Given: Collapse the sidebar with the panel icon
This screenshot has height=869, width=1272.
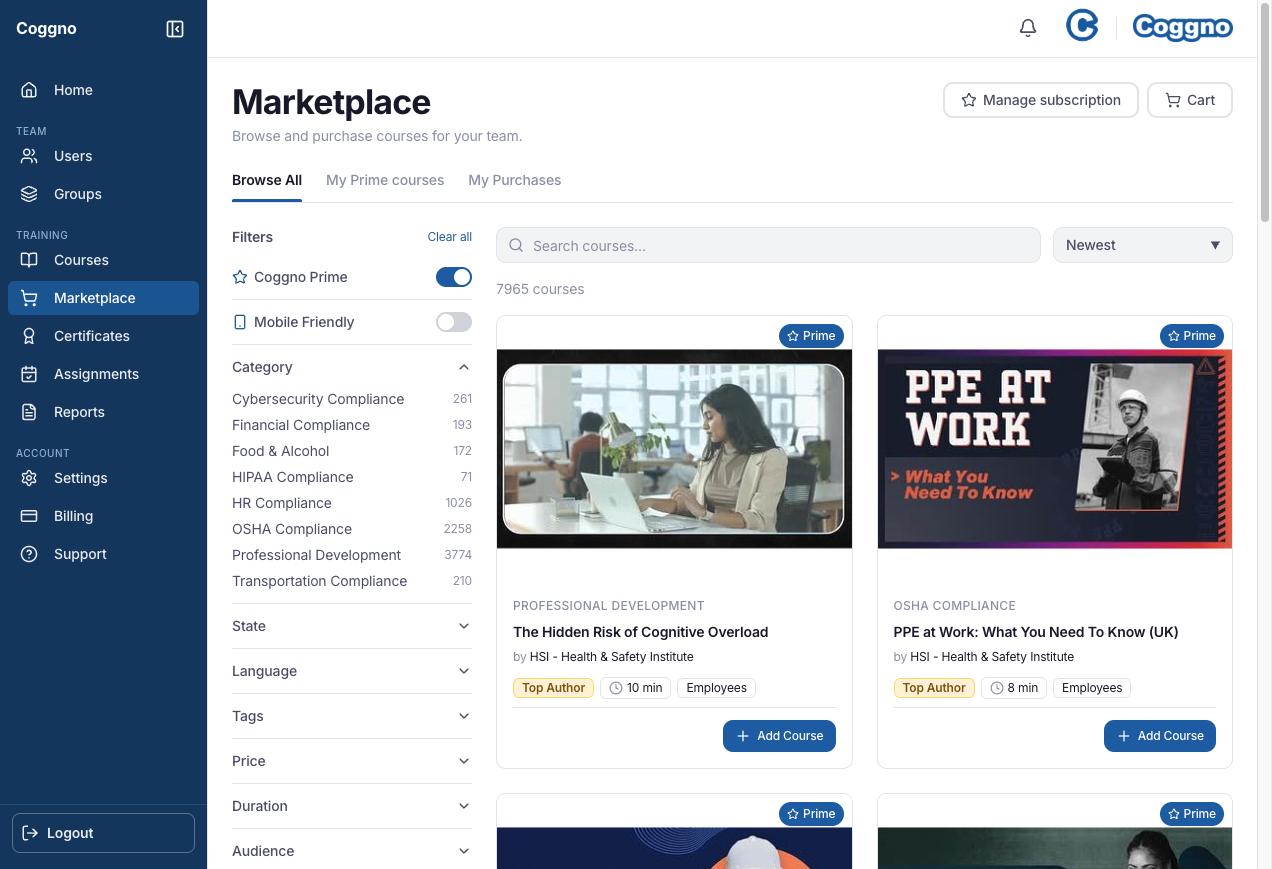Looking at the screenshot, I should tap(175, 29).
